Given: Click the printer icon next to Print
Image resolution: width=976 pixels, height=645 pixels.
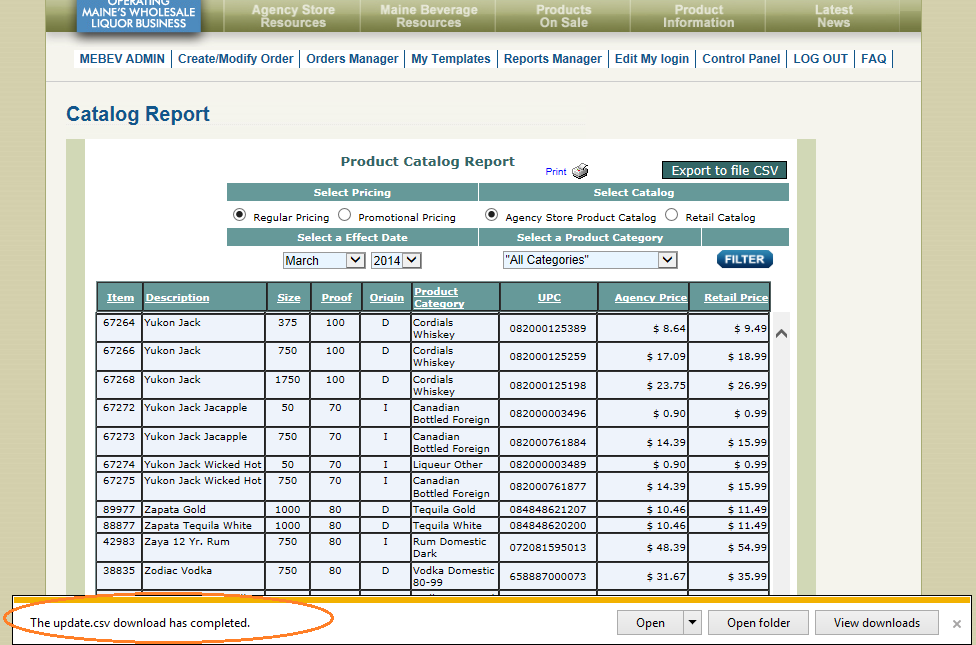Looking at the screenshot, I should [x=580, y=171].
